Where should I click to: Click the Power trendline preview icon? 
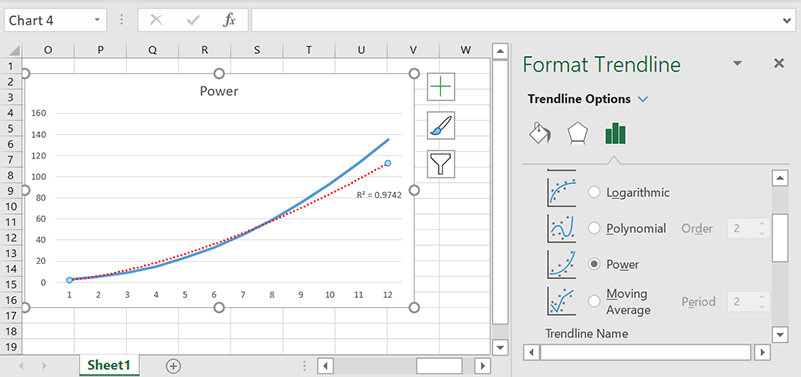[561, 264]
